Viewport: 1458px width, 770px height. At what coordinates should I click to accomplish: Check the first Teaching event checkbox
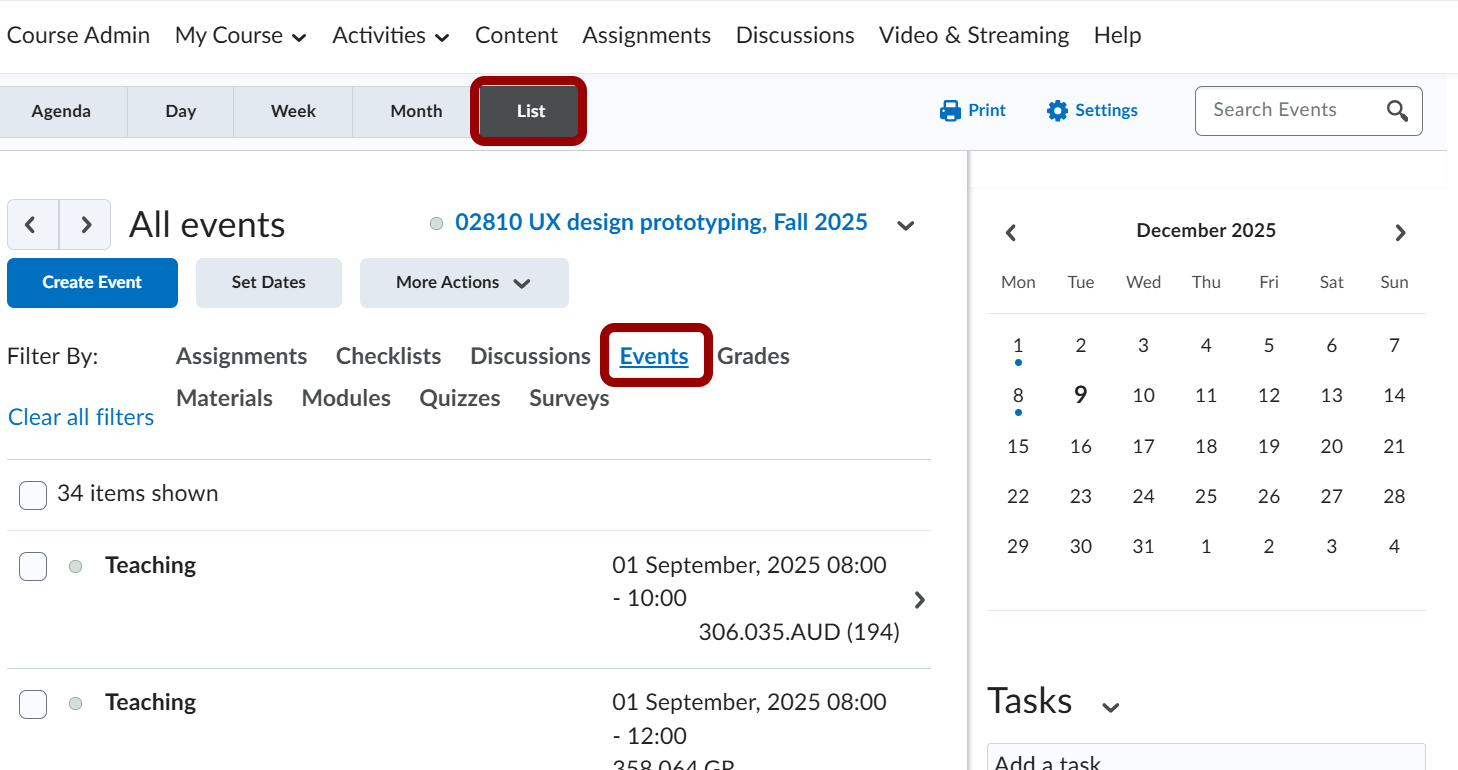pos(33,567)
